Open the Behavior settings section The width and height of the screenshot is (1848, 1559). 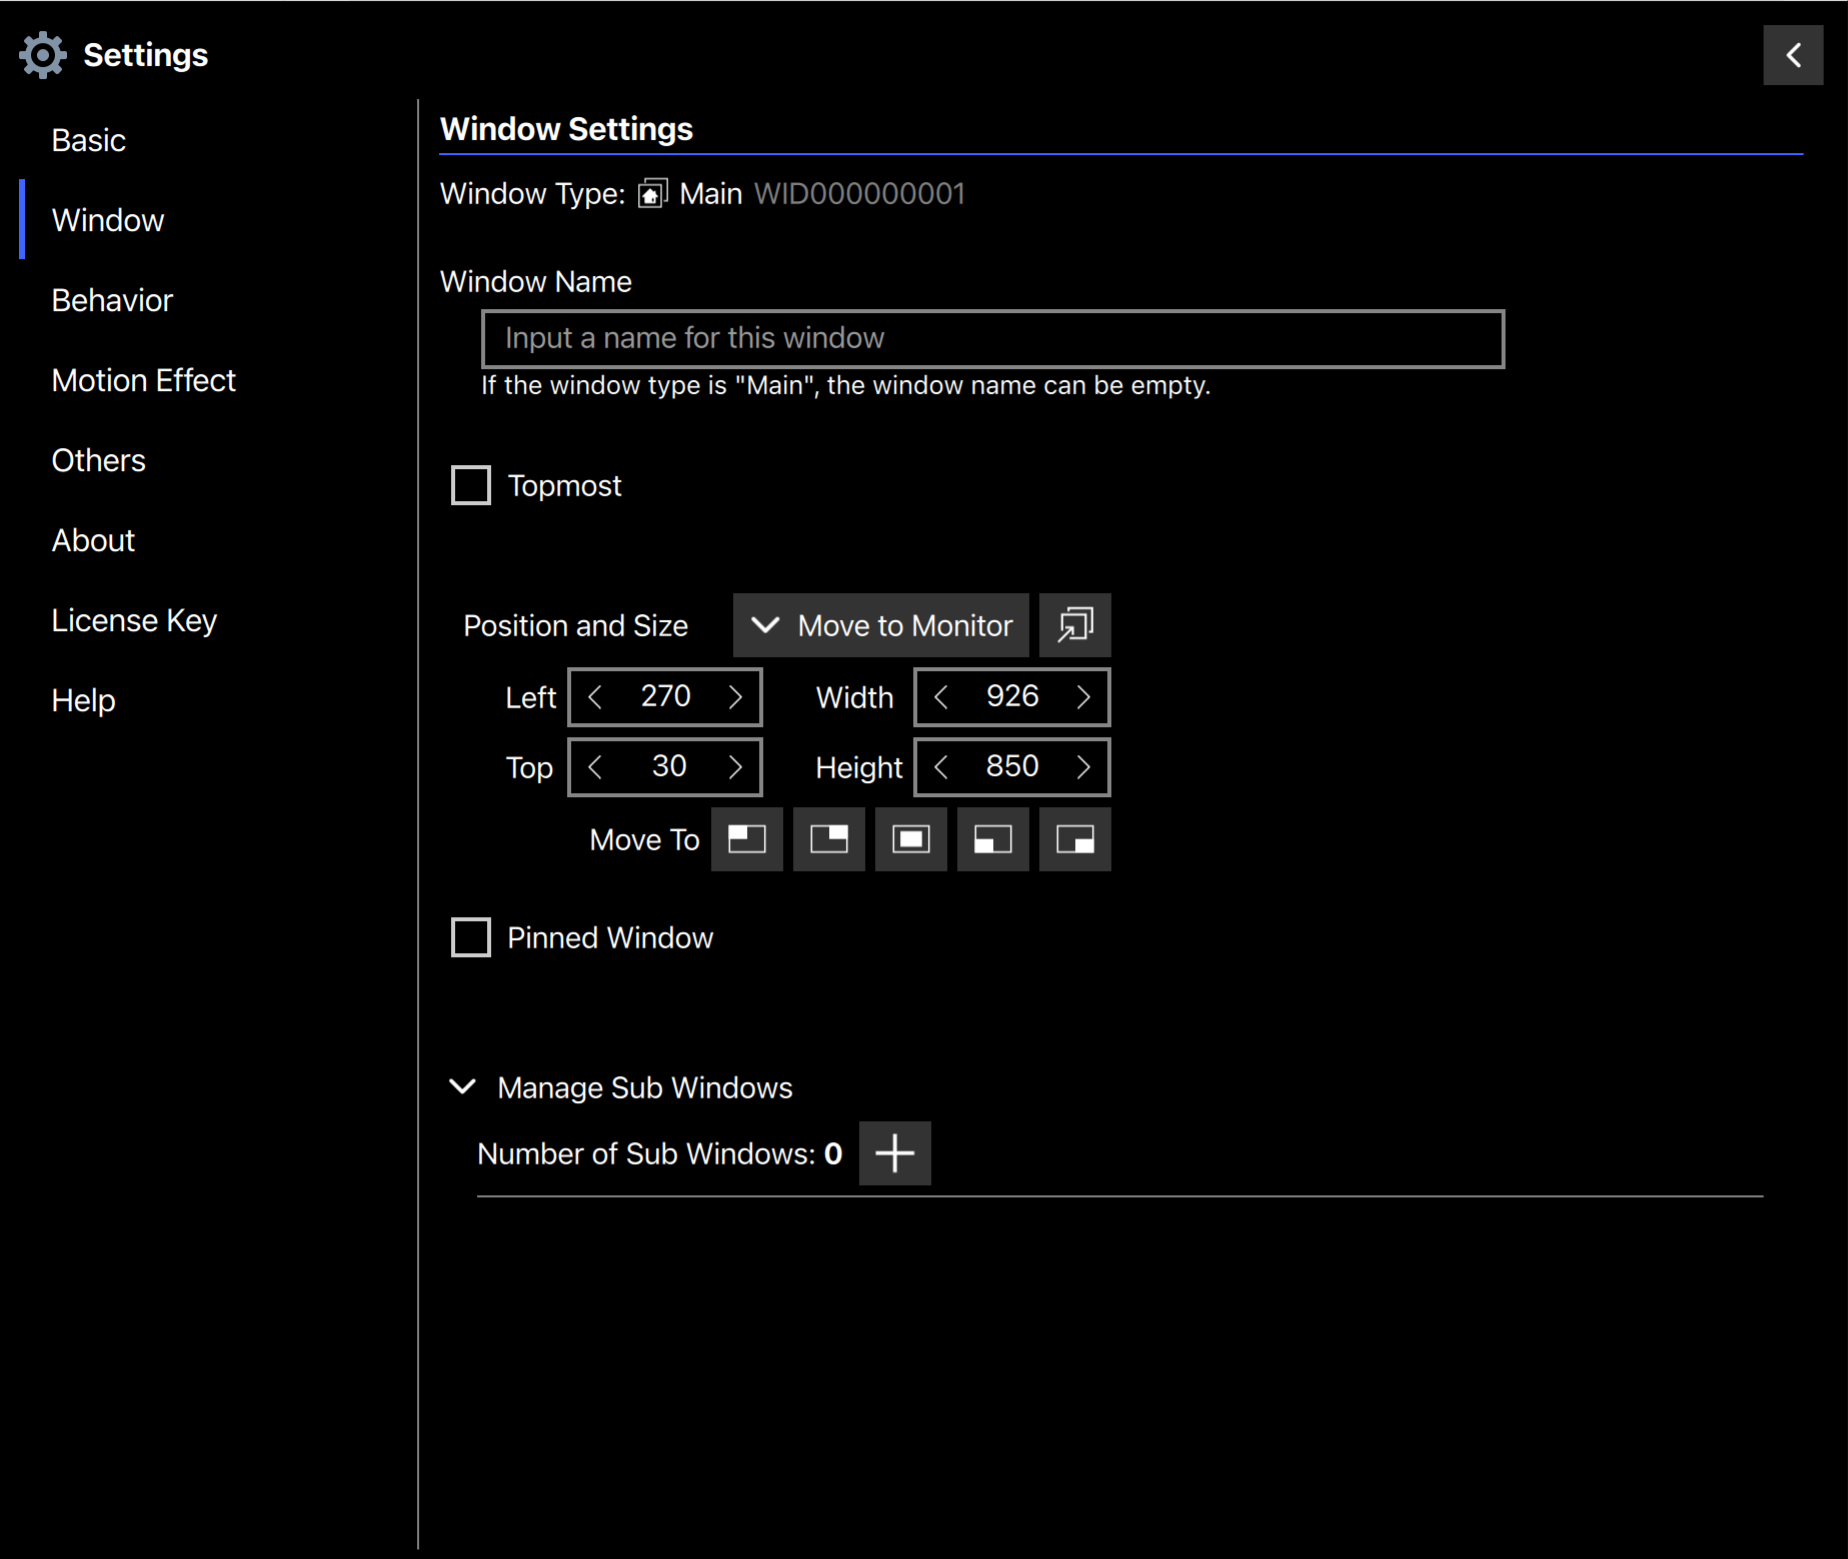click(x=112, y=300)
